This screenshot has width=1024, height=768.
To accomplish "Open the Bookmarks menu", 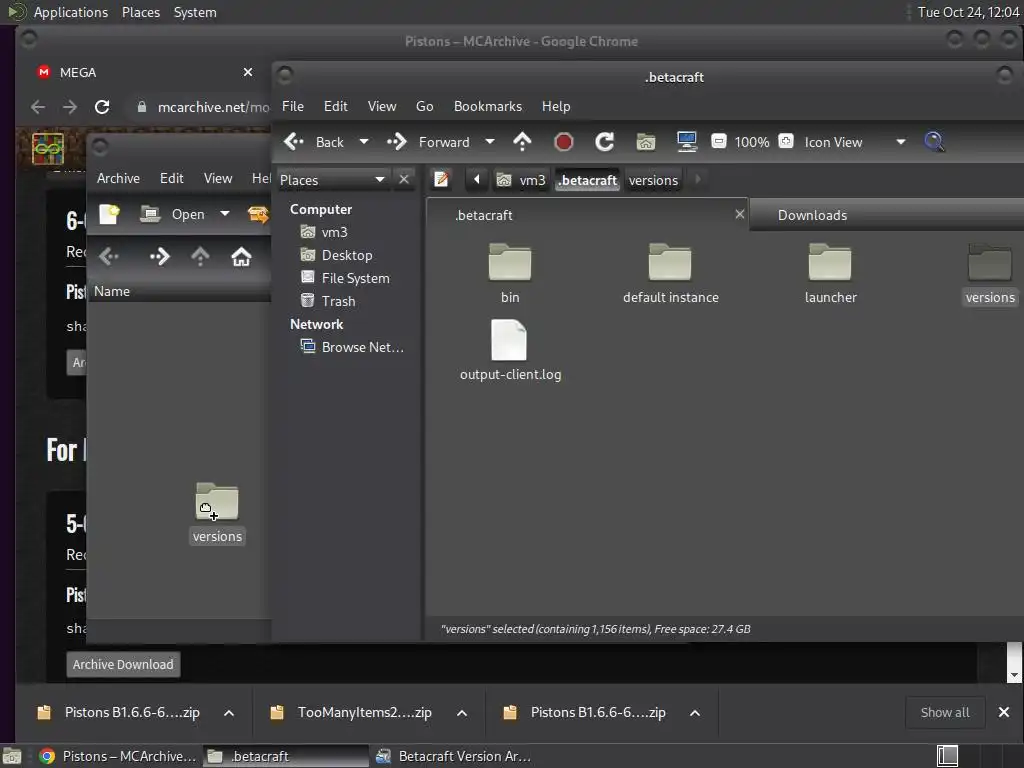I will [488, 106].
